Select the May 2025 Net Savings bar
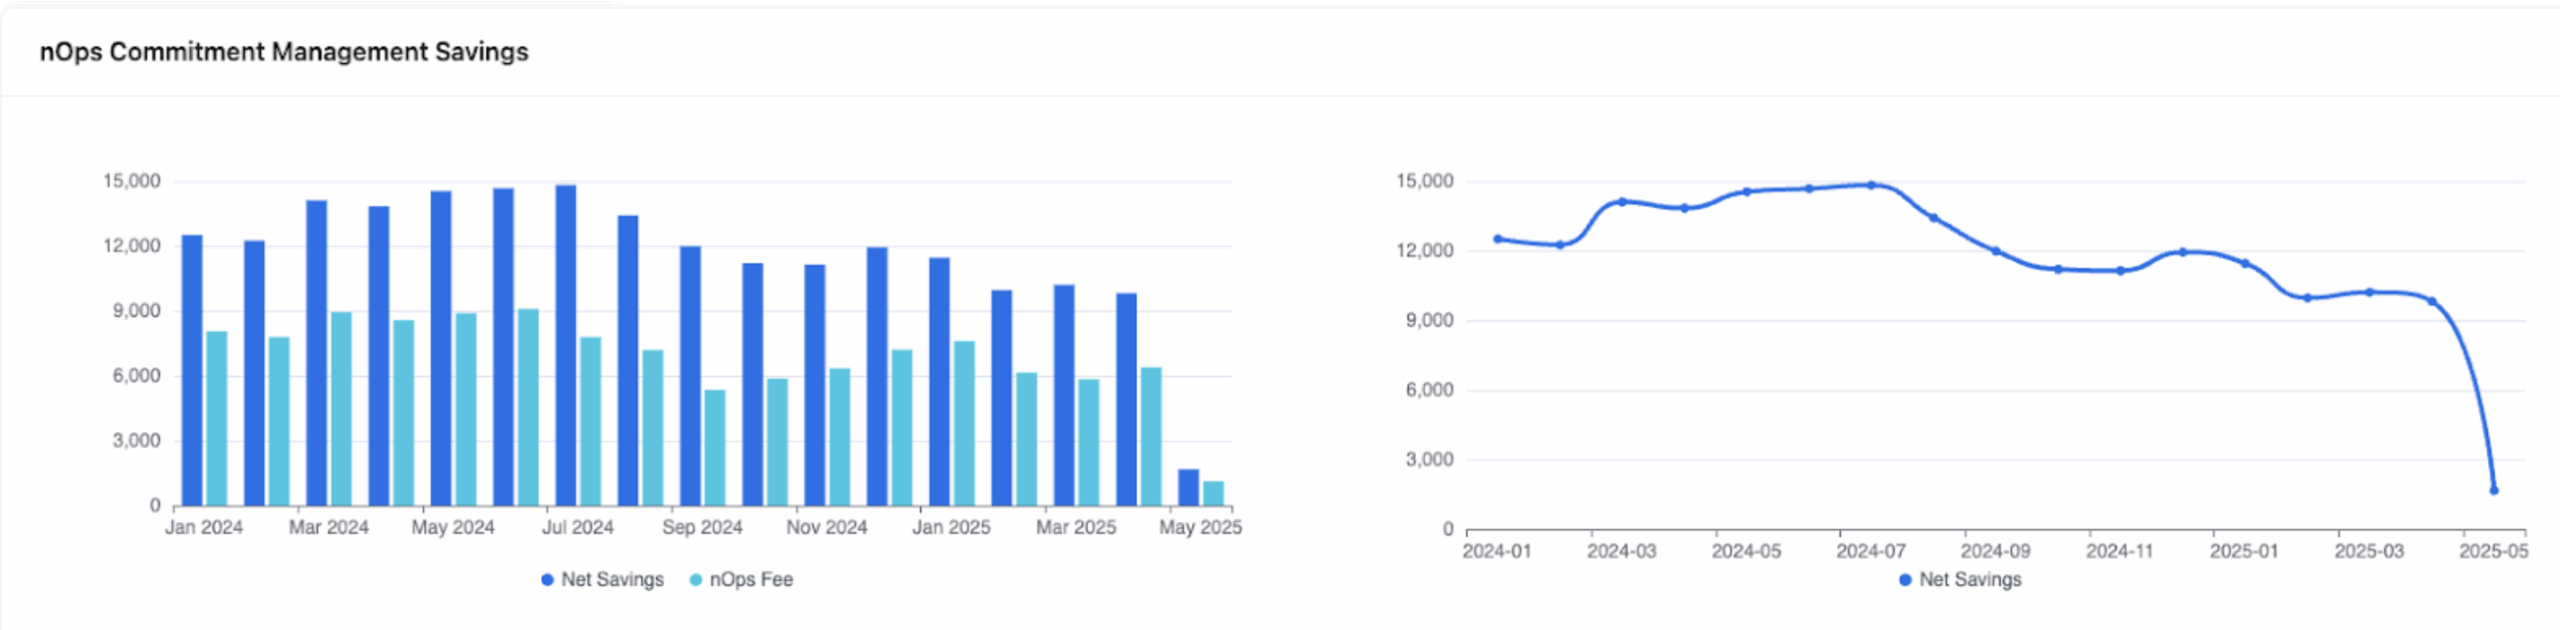This screenshot has width=2560, height=630. click(x=1188, y=488)
